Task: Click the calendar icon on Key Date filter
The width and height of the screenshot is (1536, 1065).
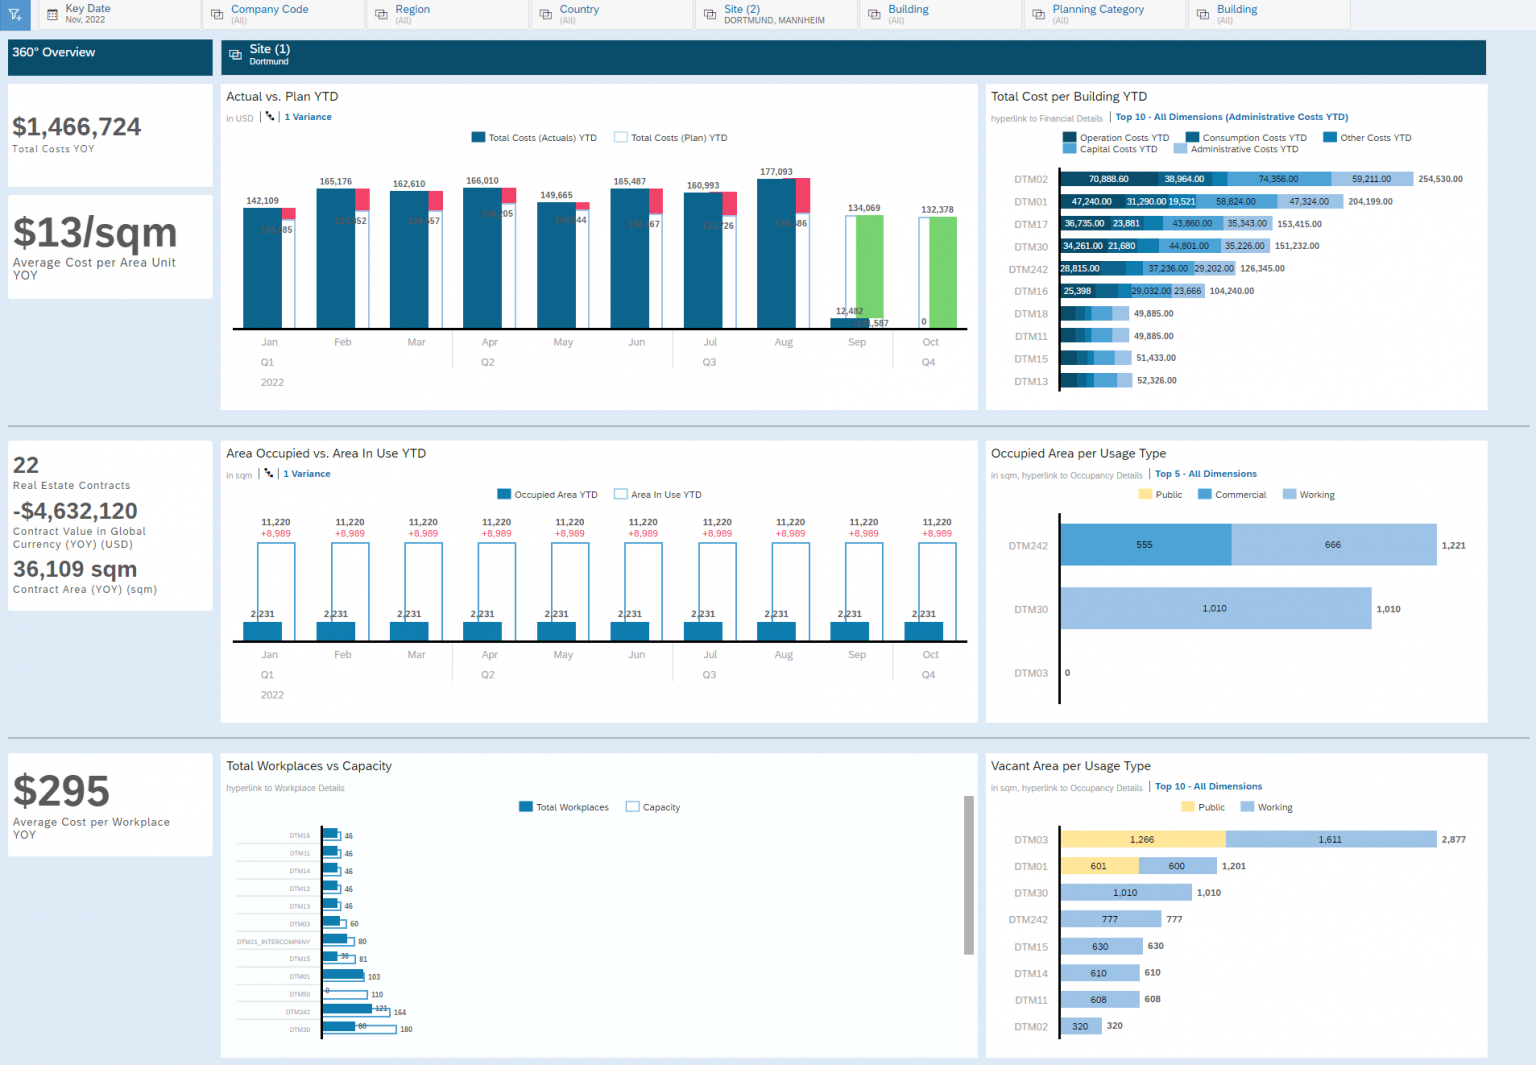Action: [54, 14]
